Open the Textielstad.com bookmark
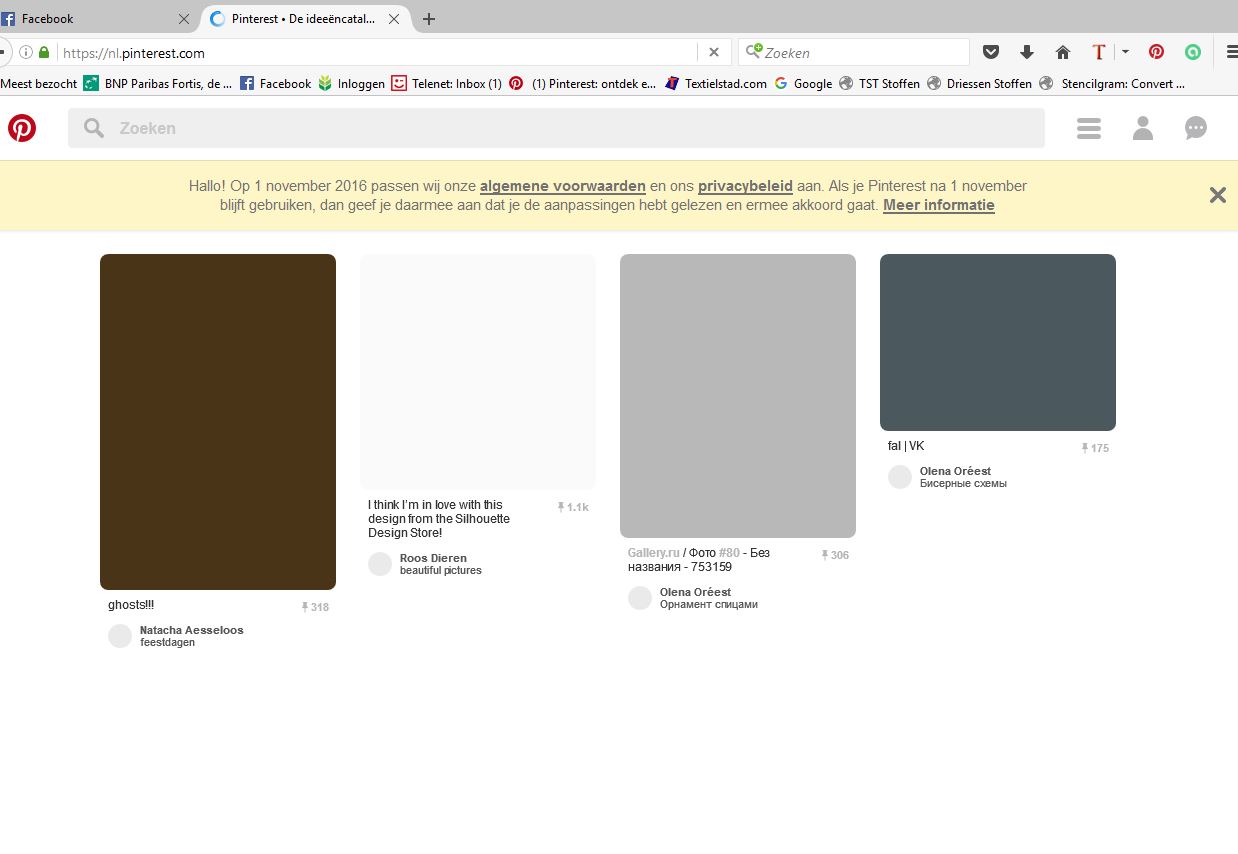The width and height of the screenshot is (1238, 854). [716, 84]
